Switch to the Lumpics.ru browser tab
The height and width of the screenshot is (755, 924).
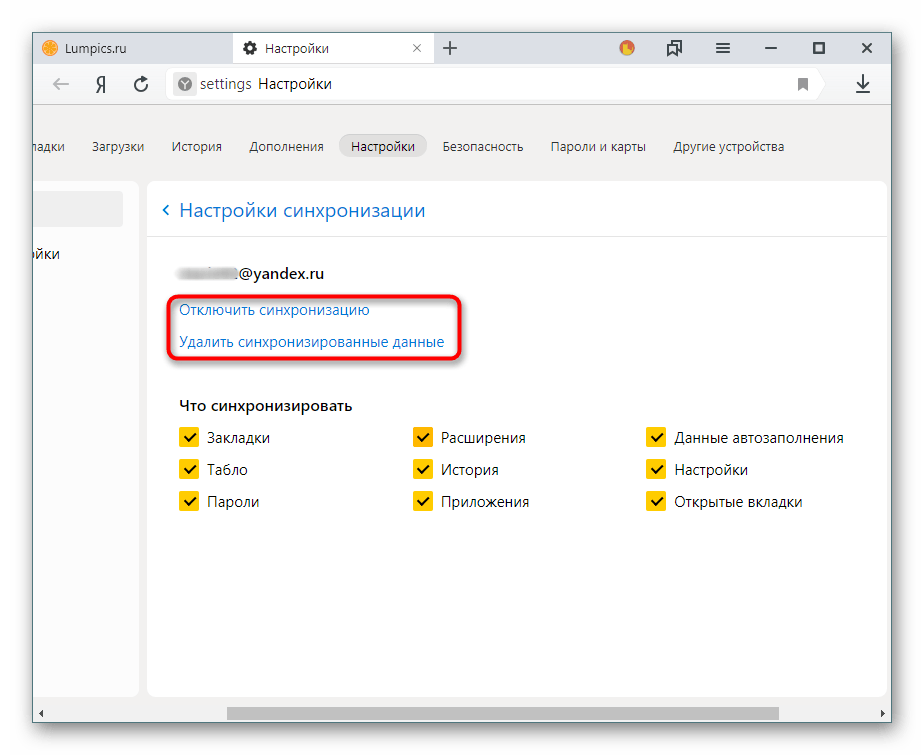96,48
